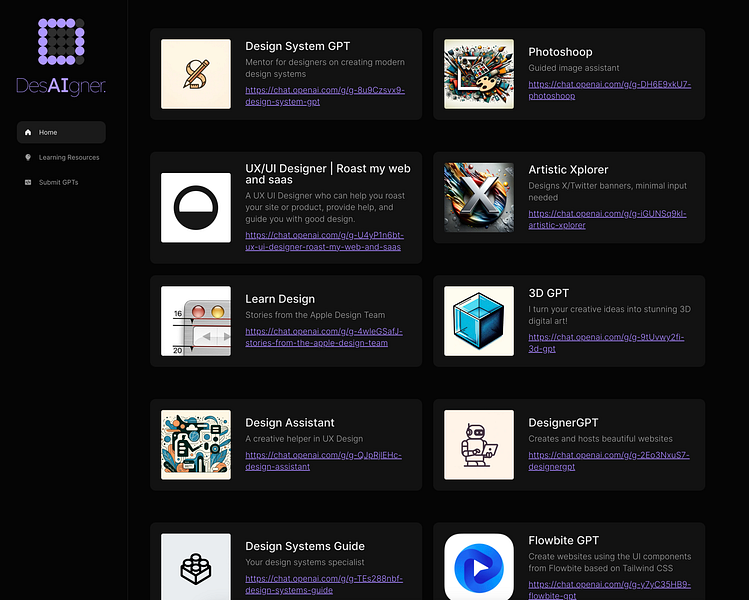Click the 3D GPT title
This screenshot has height=600, width=749.
point(548,293)
